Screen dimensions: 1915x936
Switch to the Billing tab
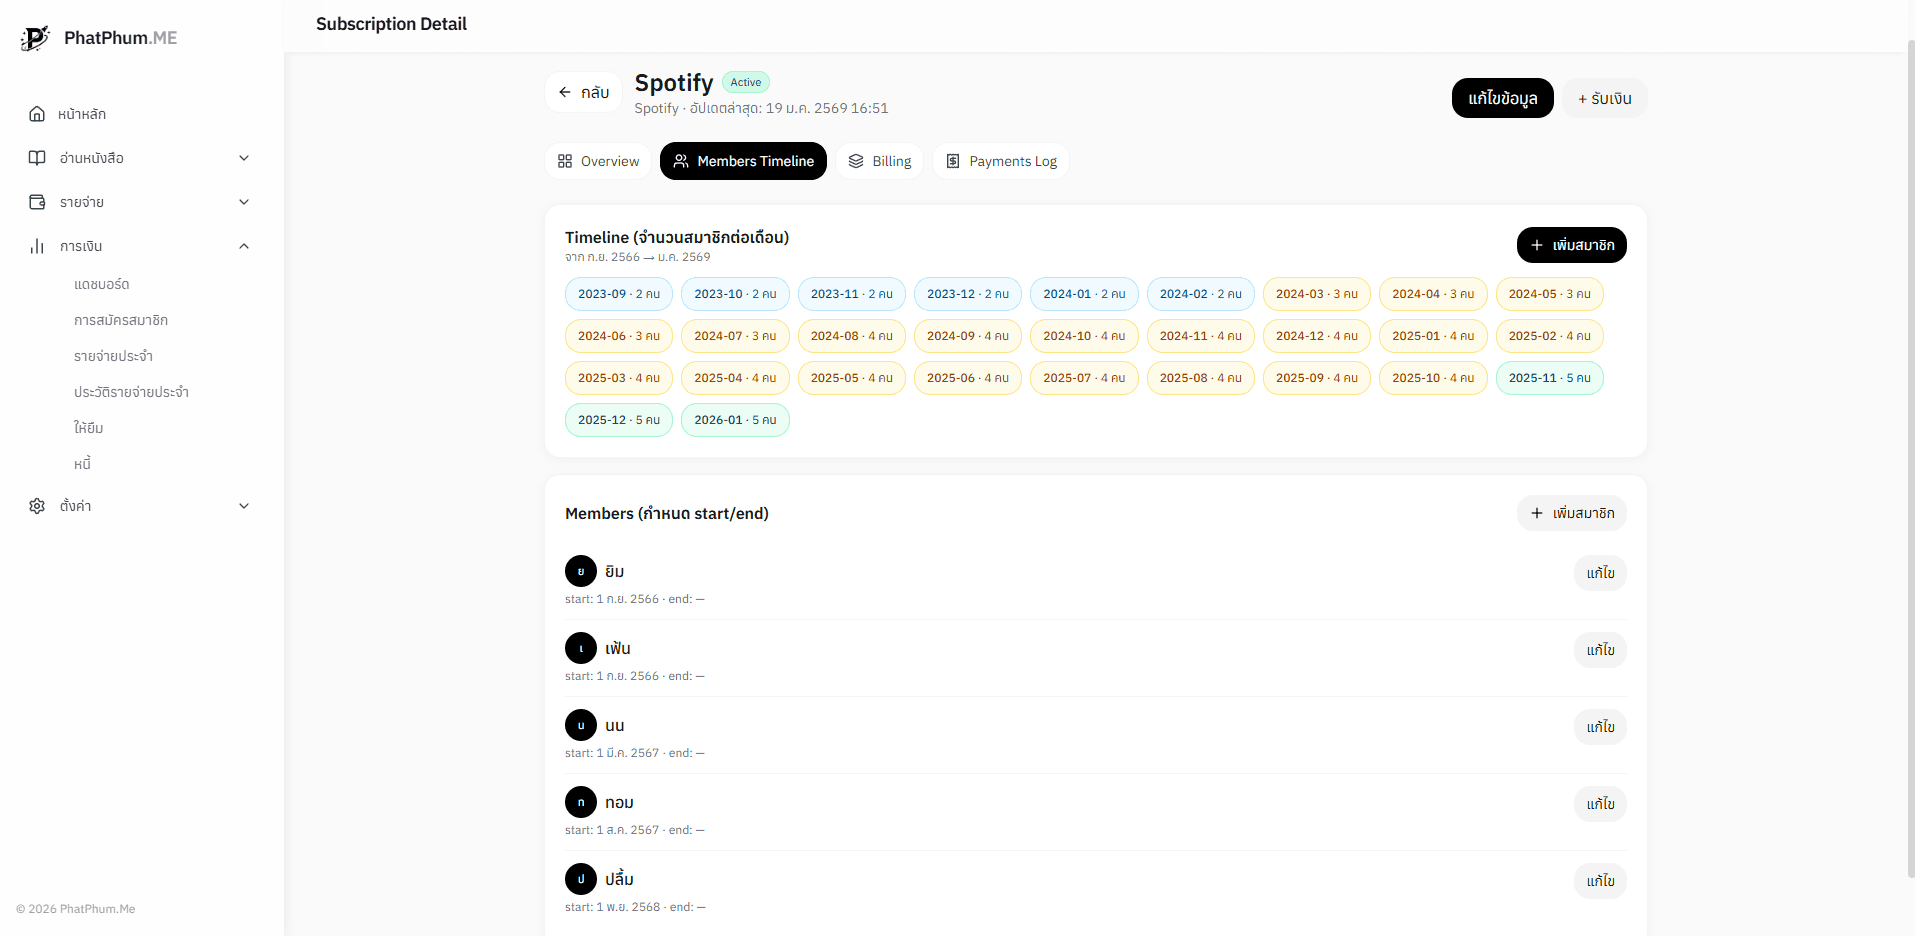tap(880, 161)
